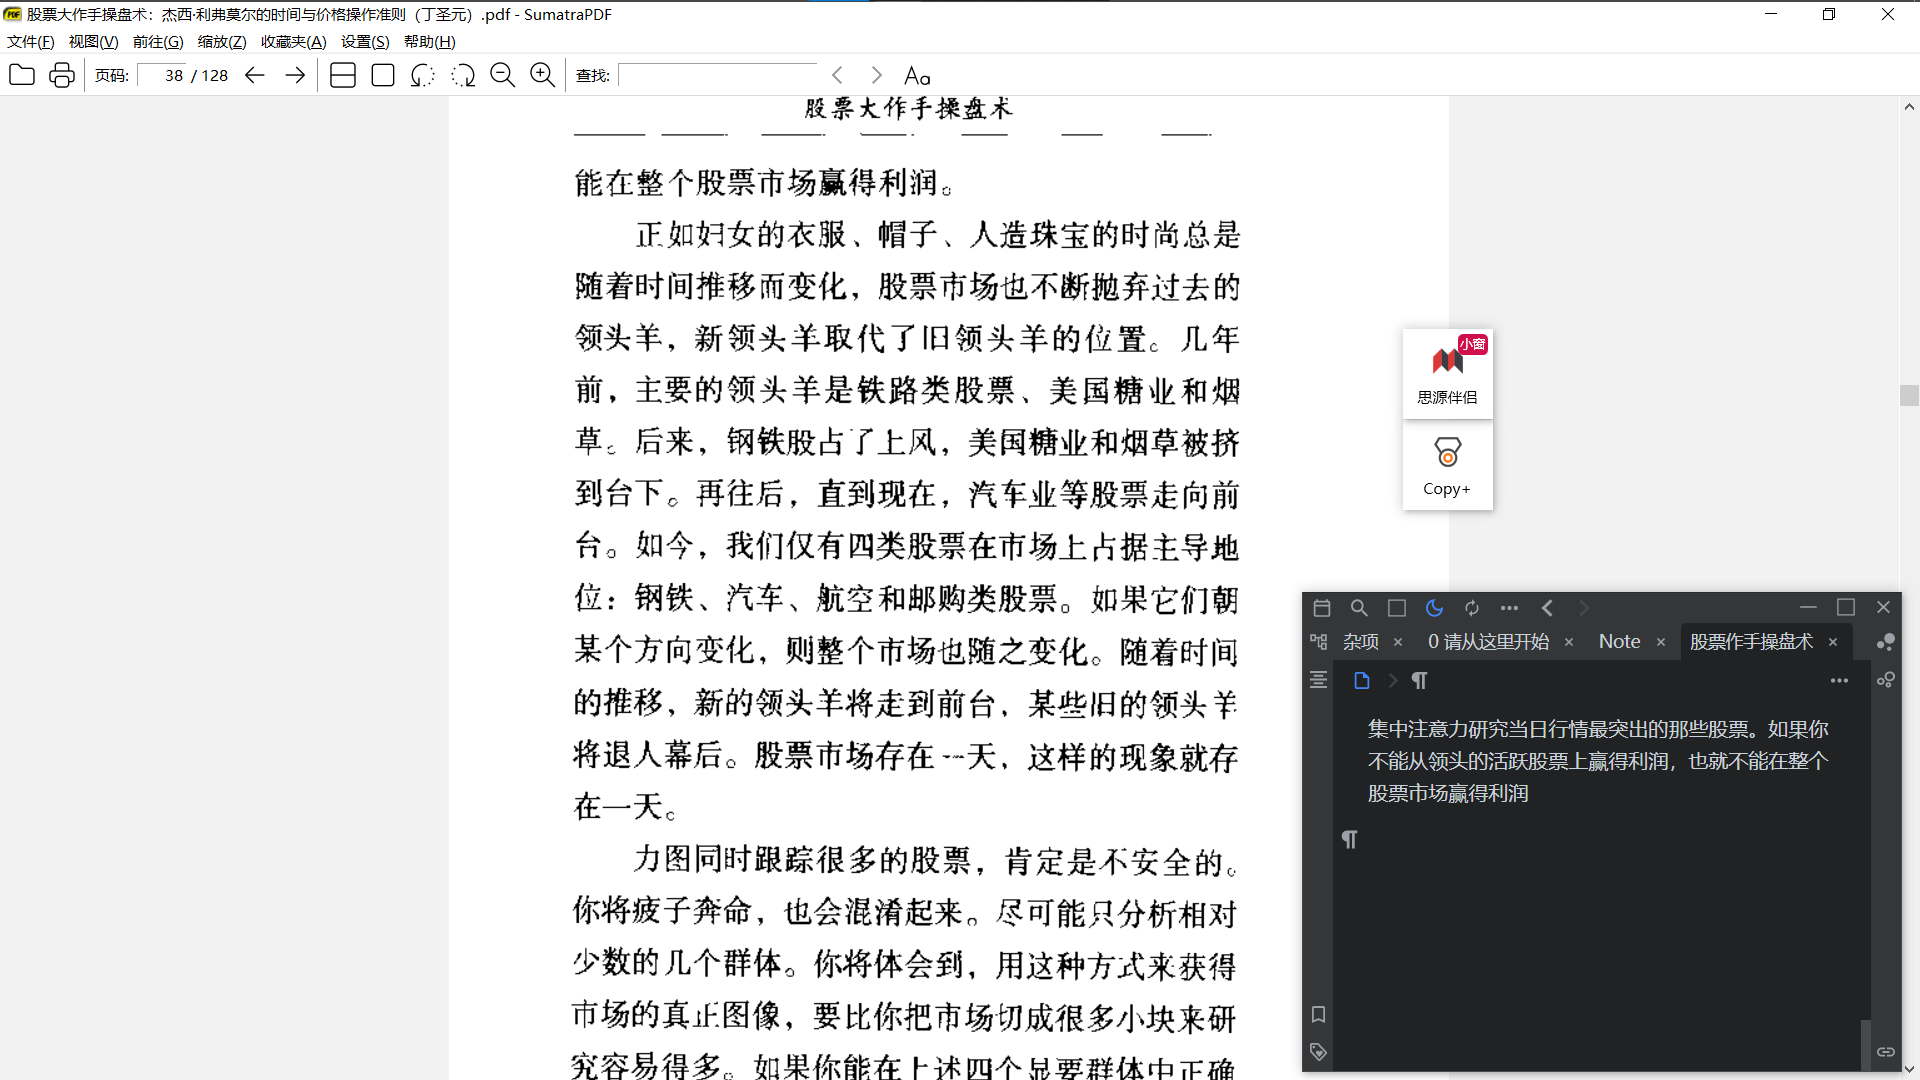
Task: Zoom in on the PDF page
Action: (543, 75)
